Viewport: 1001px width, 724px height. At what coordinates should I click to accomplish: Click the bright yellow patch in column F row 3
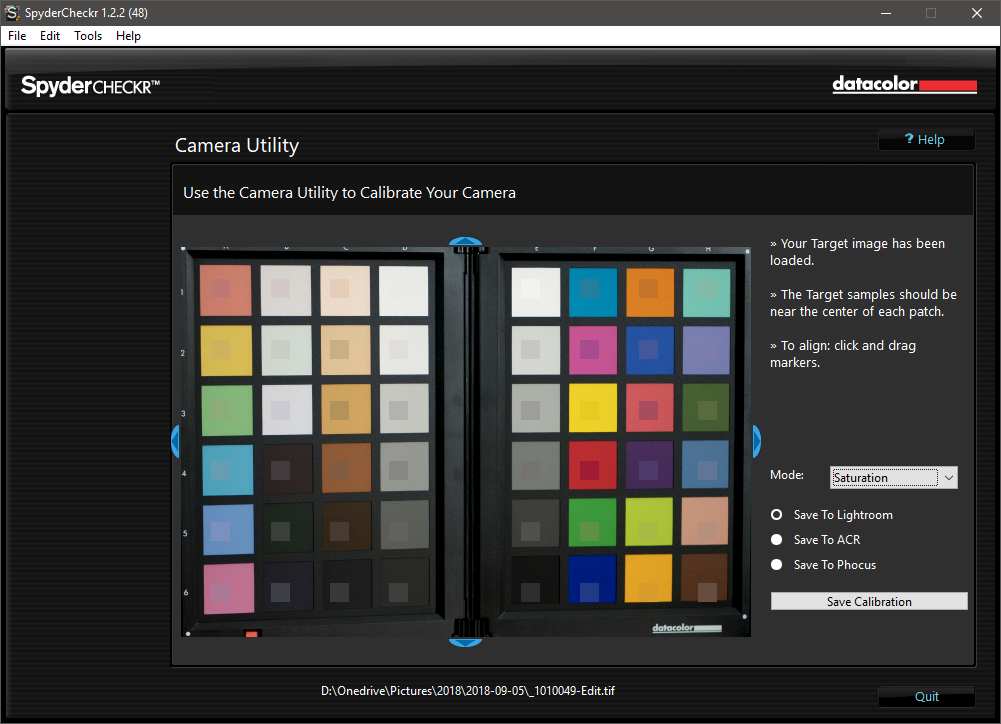pyautogui.click(x=593, y=407)
